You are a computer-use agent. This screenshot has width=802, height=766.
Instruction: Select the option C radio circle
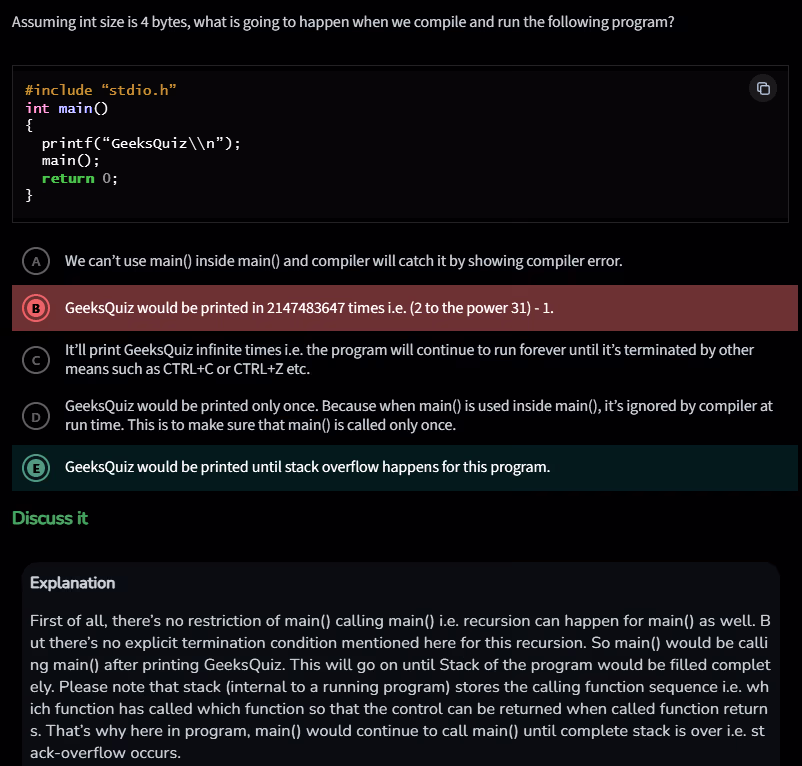[36, 360]
